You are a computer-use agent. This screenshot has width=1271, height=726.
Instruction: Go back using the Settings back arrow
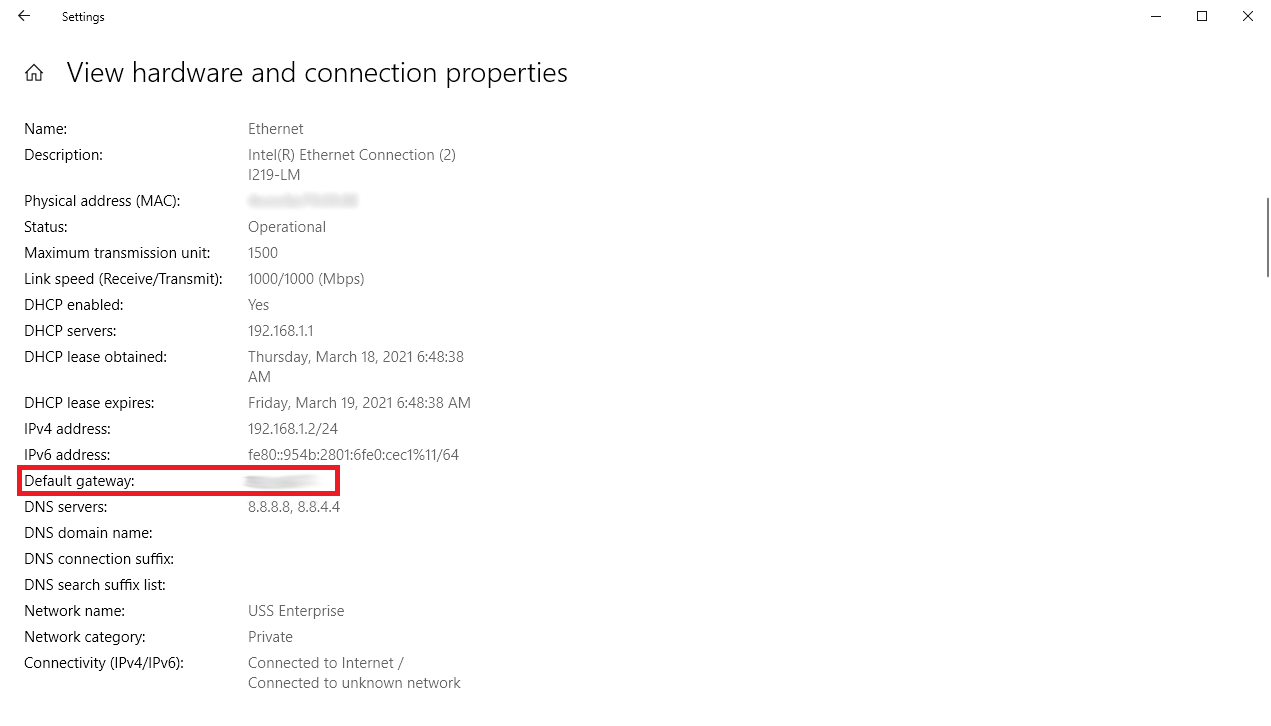pyautogui.click(x=24, y=16)
